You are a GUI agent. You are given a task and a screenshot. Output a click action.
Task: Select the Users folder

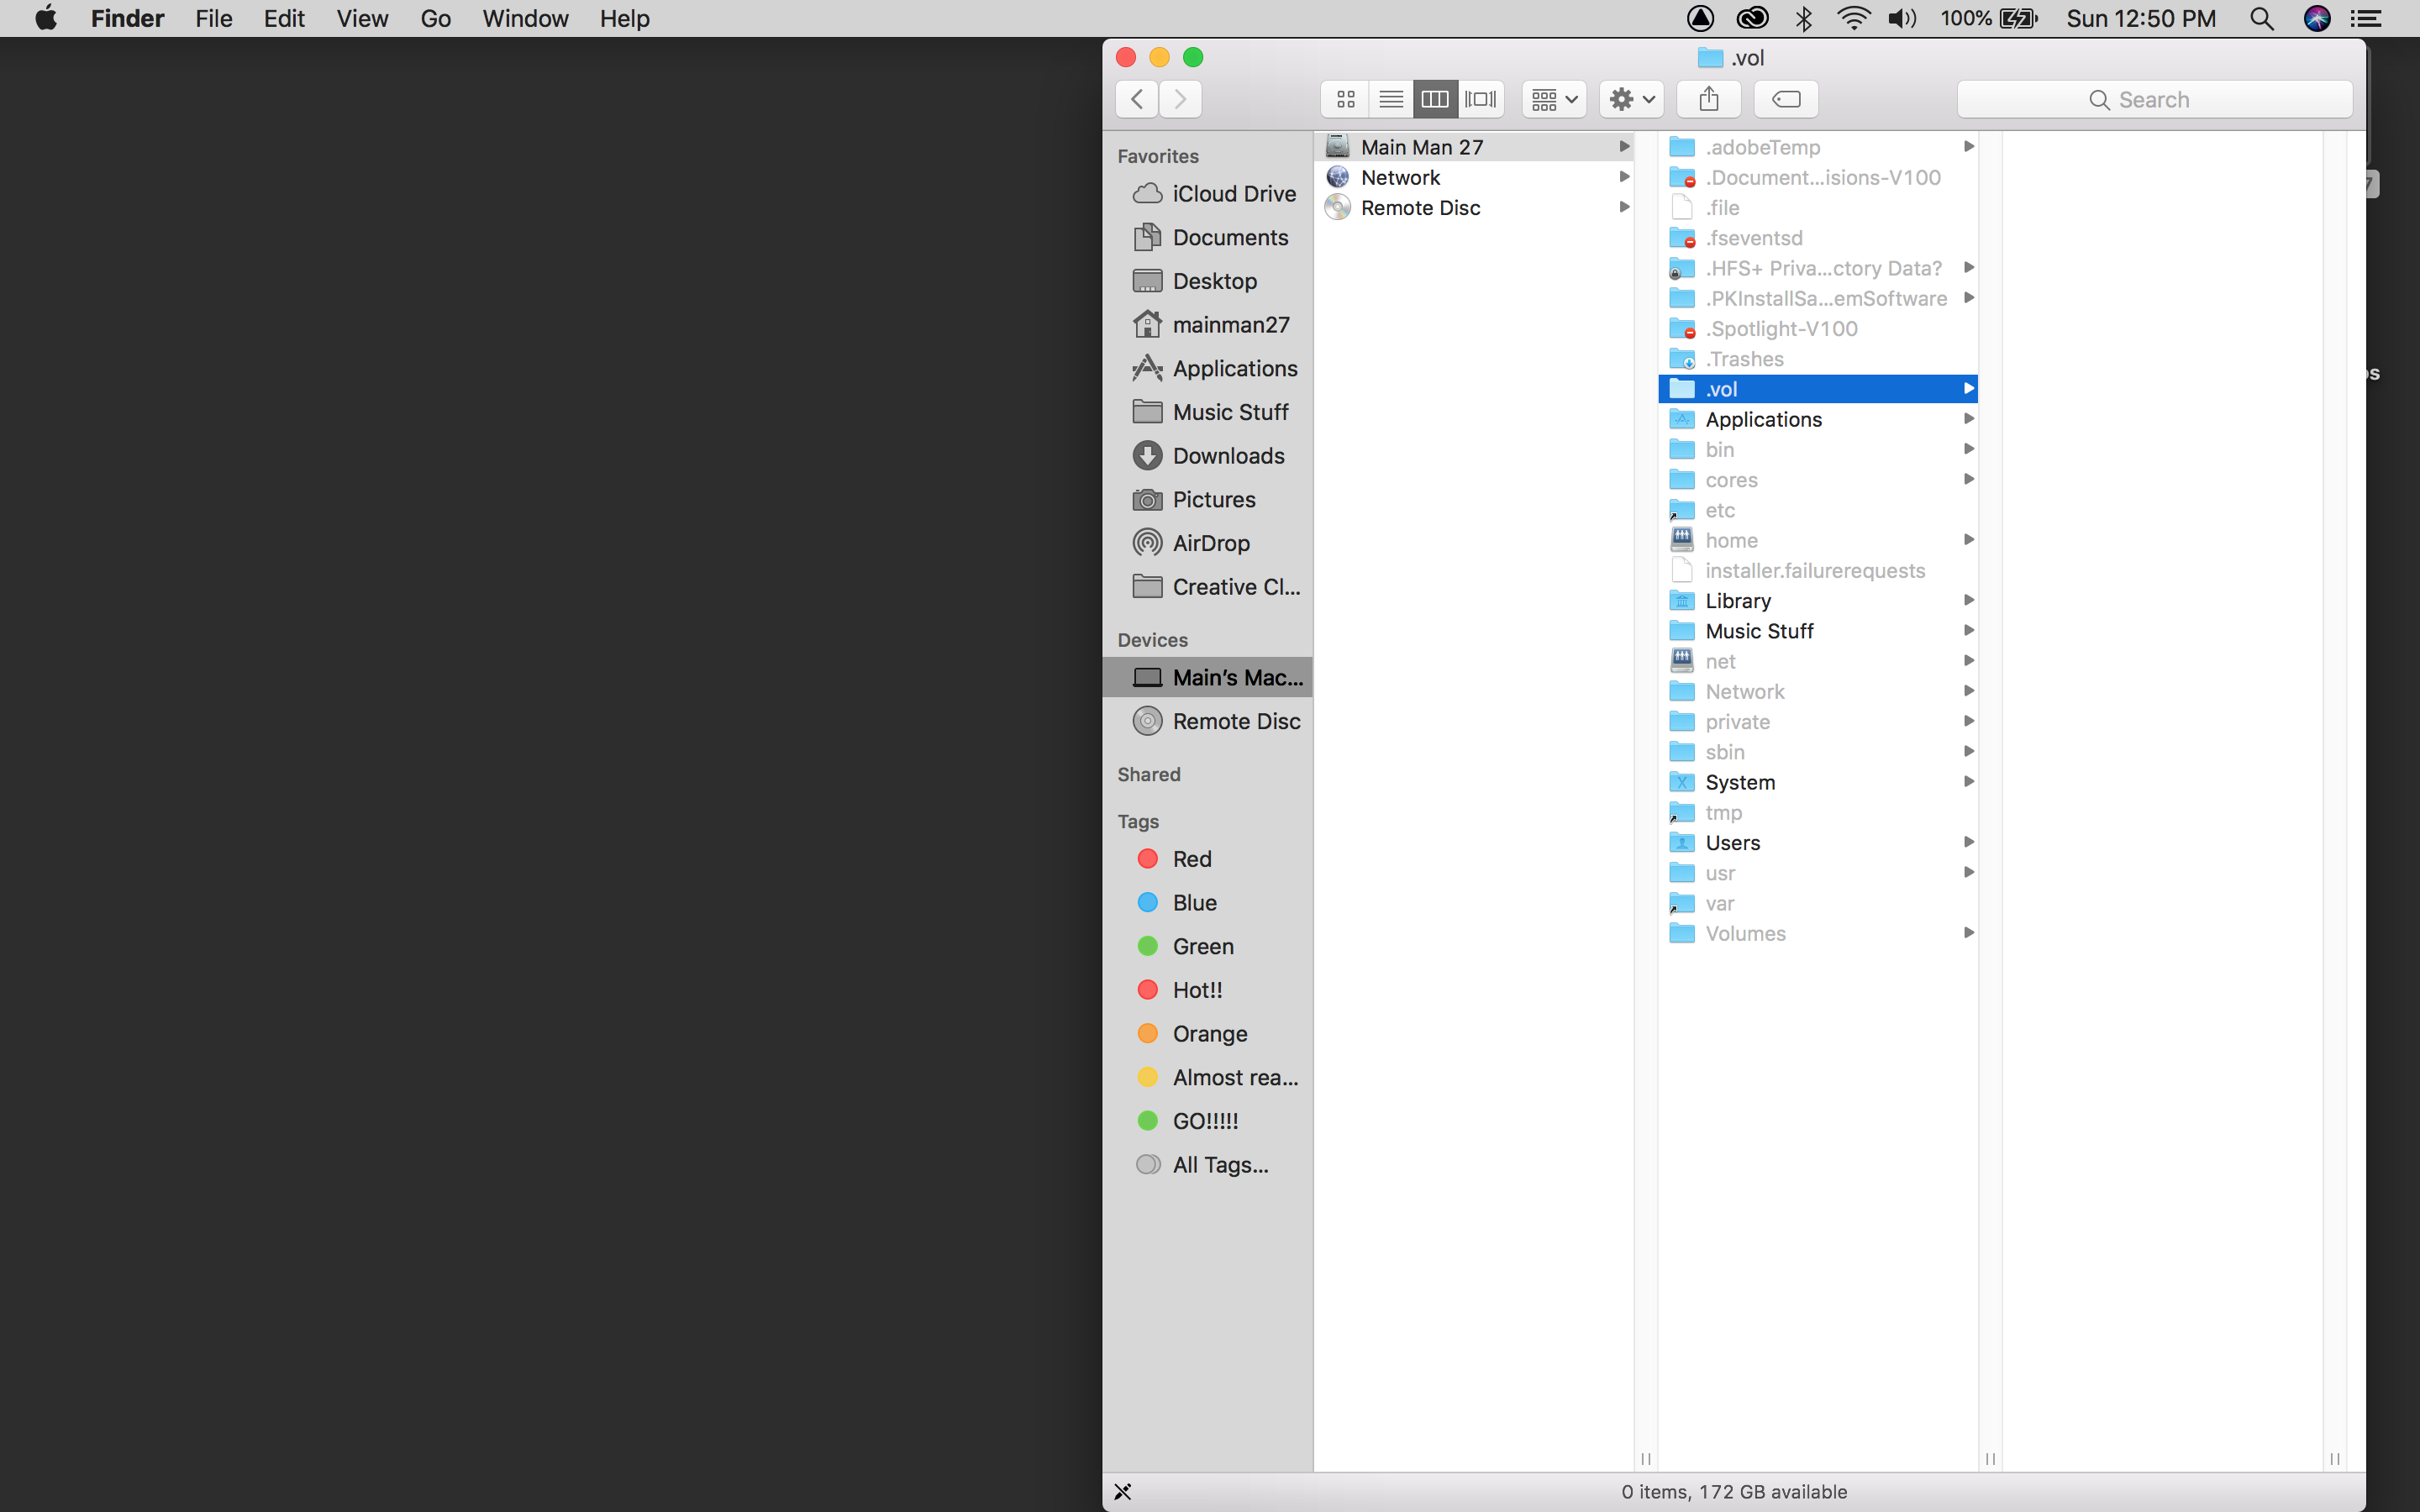[1732, 843]
